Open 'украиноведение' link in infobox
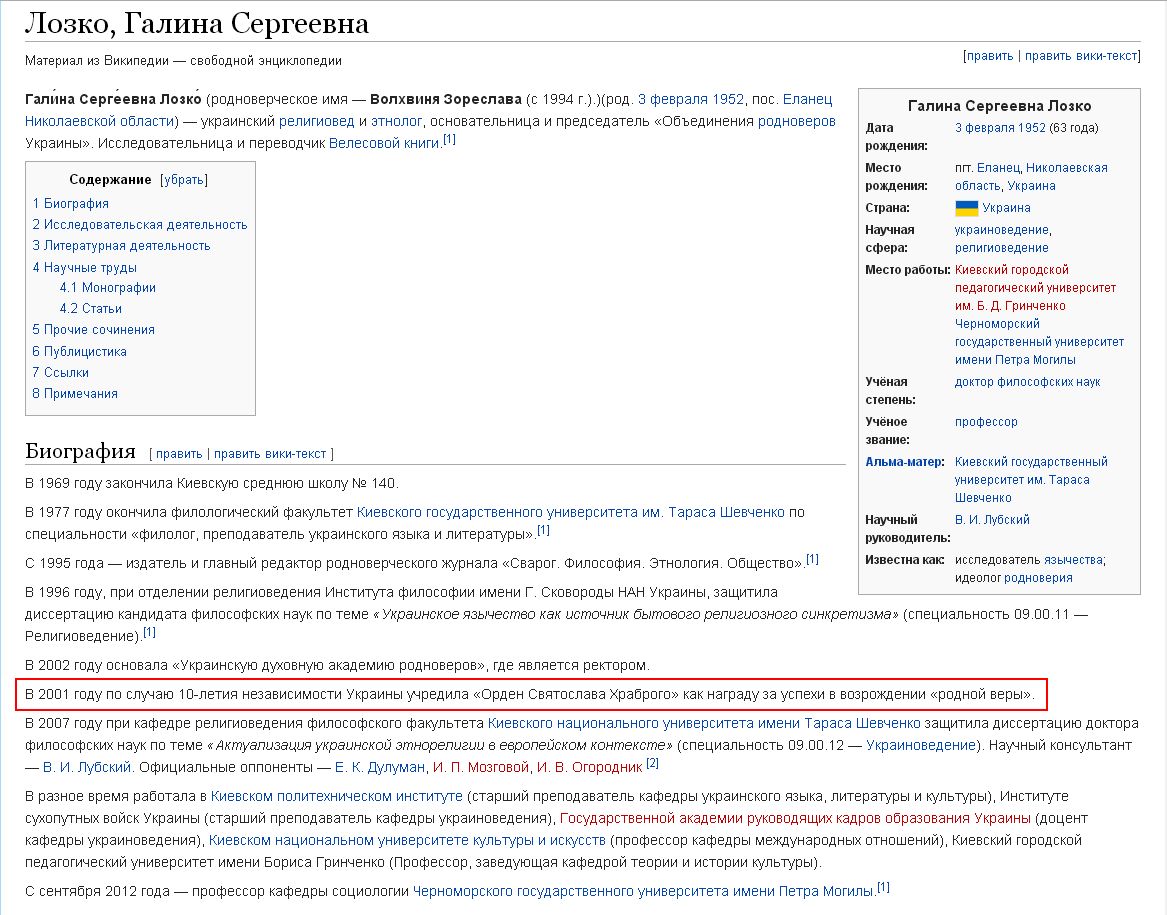 point(1002,229)
